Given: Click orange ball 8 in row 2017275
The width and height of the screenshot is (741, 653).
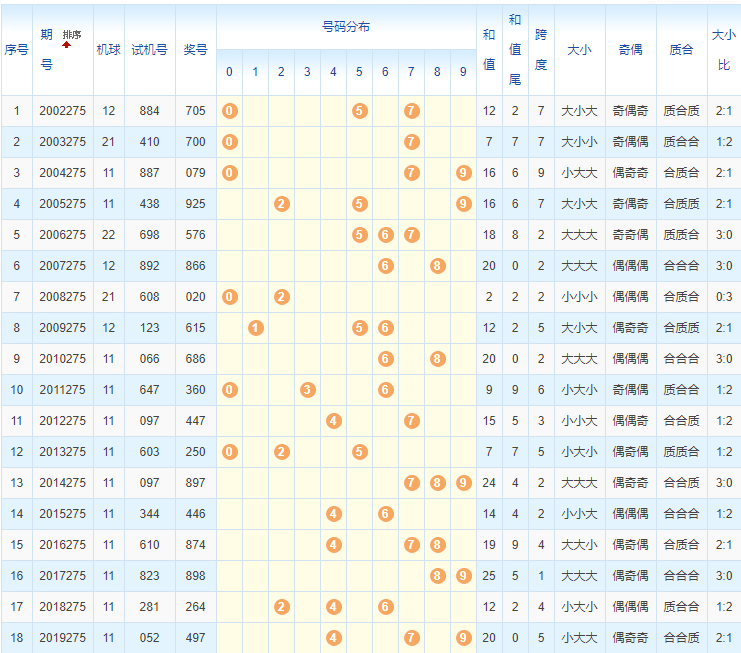Looking at the screenshot, I should pos(437,575).
